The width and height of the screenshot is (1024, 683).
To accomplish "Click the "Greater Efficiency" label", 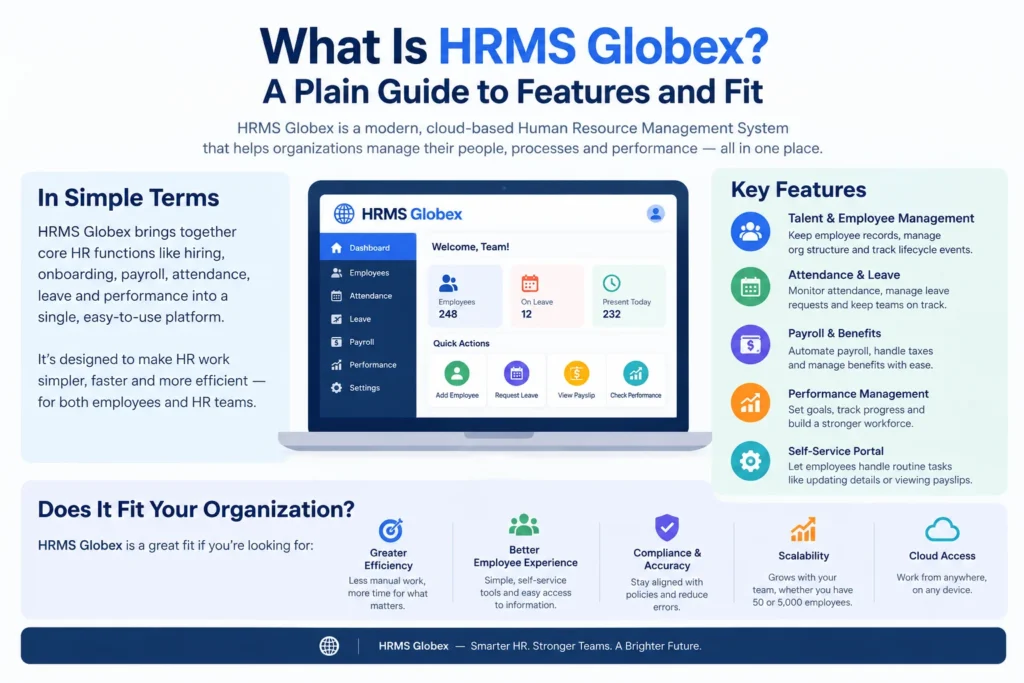I will (389, 559).
